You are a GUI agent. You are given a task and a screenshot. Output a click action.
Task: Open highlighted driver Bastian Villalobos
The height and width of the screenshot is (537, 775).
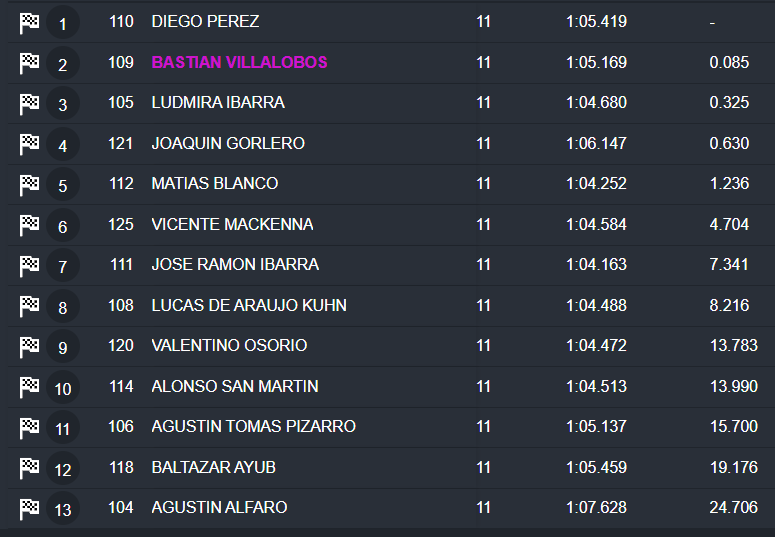pyautogui.click(x=239, y=62)
